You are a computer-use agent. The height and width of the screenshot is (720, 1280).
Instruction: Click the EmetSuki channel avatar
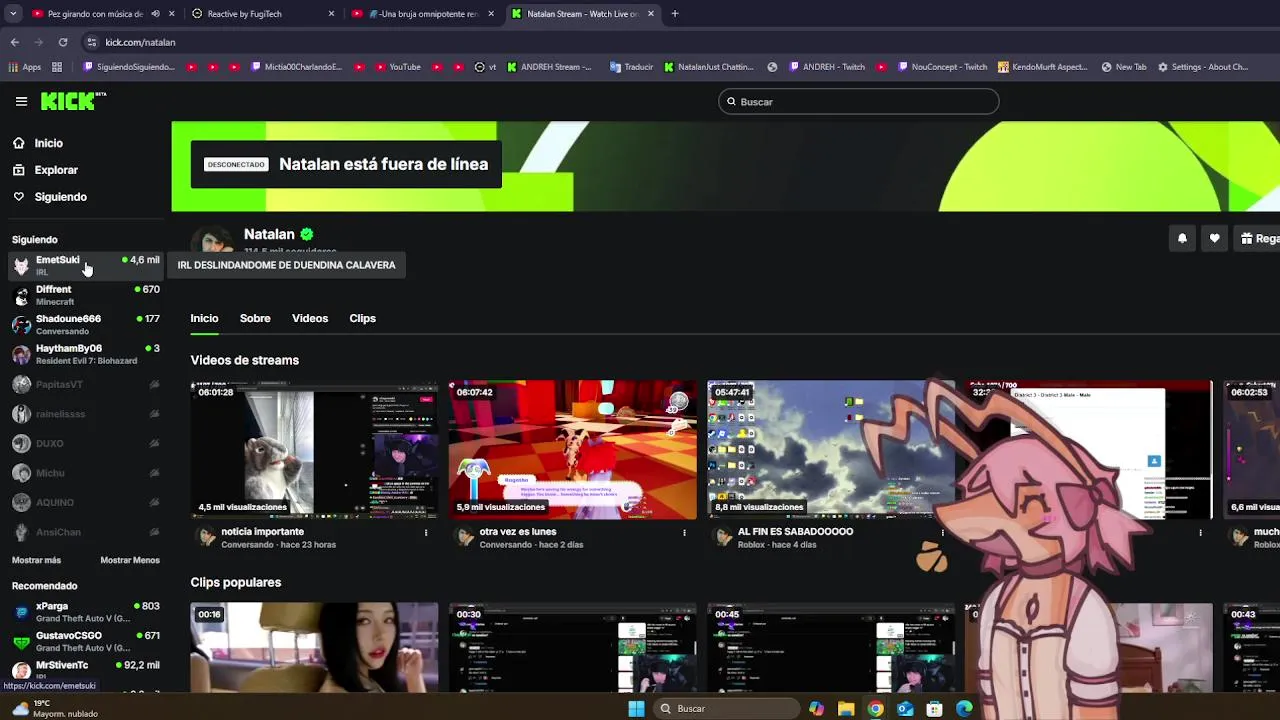point(21,265)
